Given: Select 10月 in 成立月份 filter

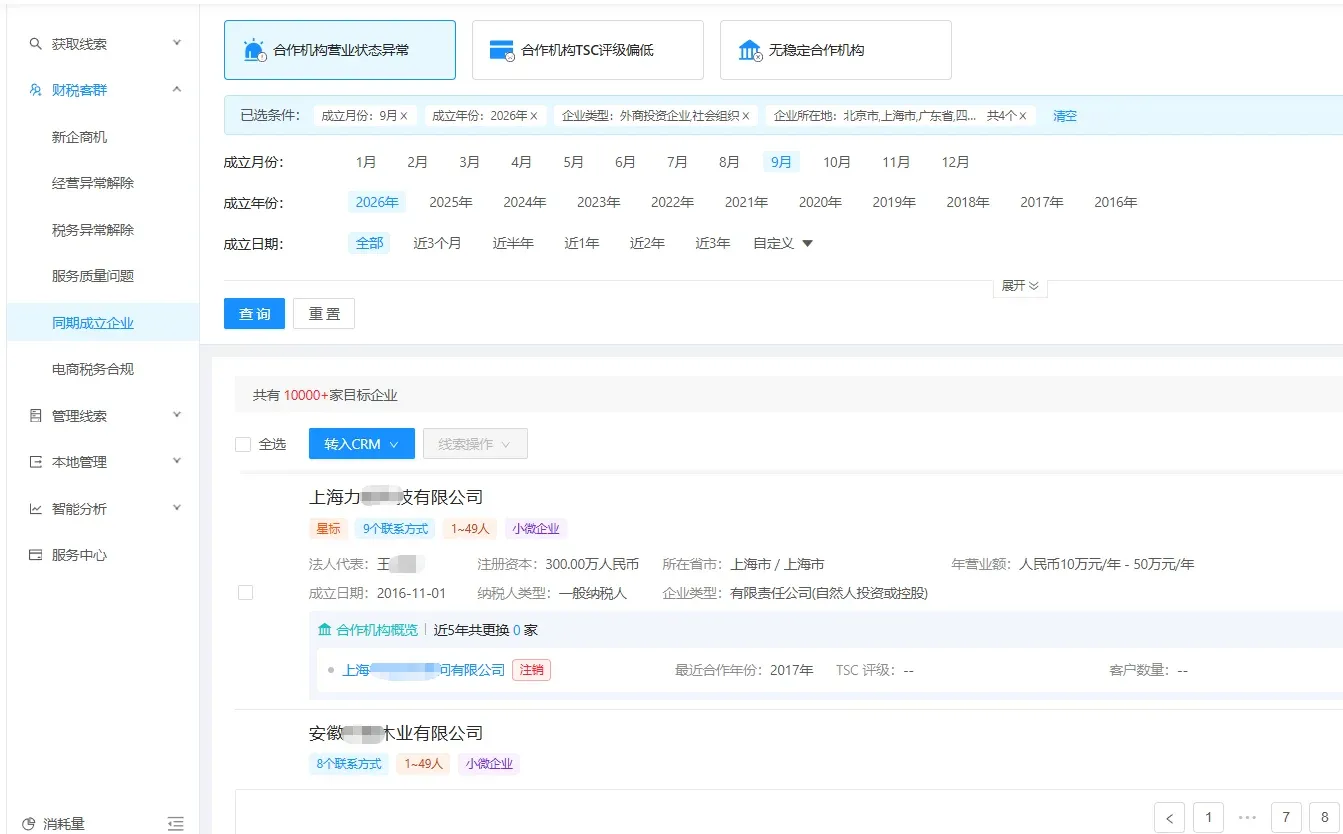Looking at the screenshot, I should click(837, 162).
